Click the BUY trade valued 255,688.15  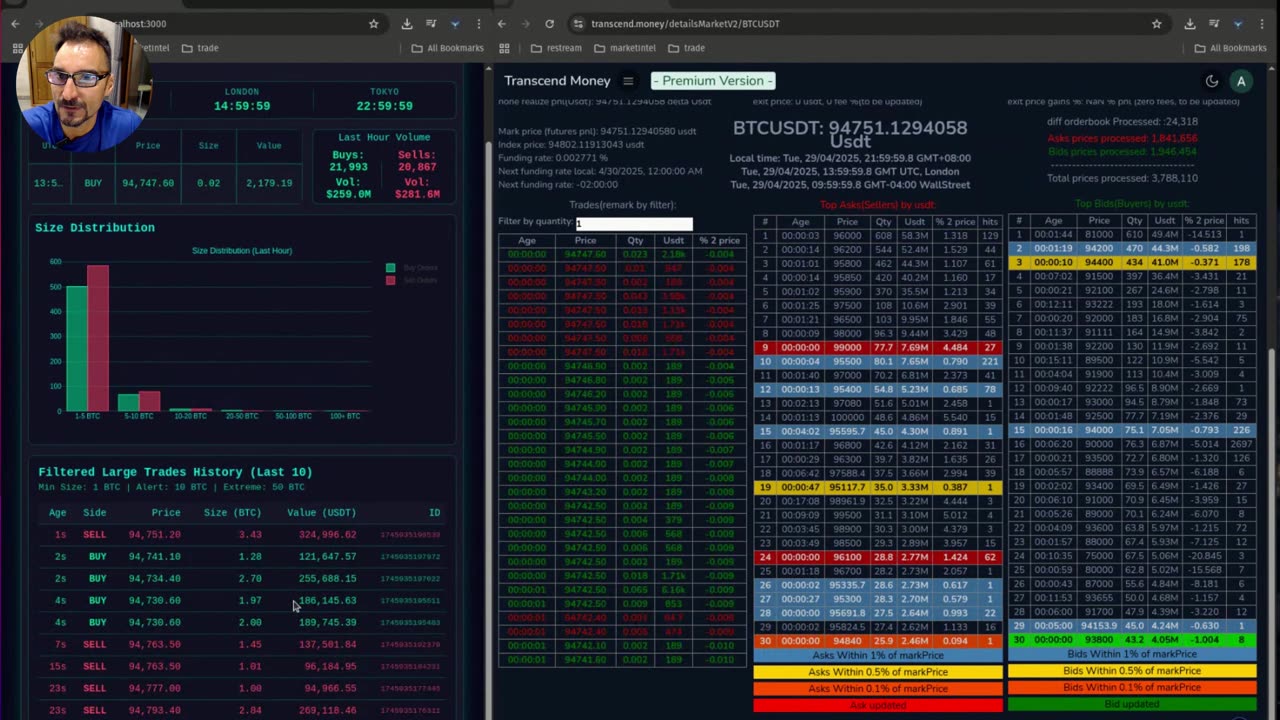tap(240, 579)
